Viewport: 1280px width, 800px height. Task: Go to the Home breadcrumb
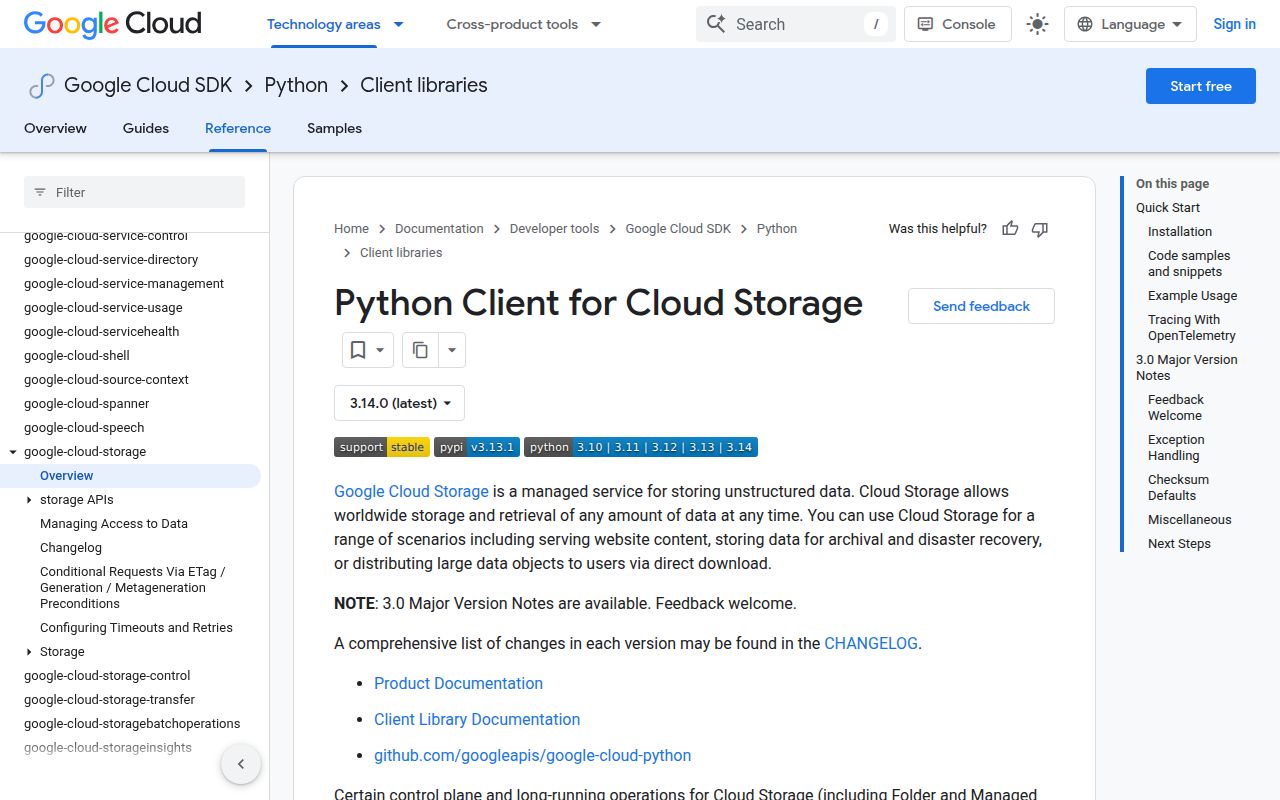[351, 229]
